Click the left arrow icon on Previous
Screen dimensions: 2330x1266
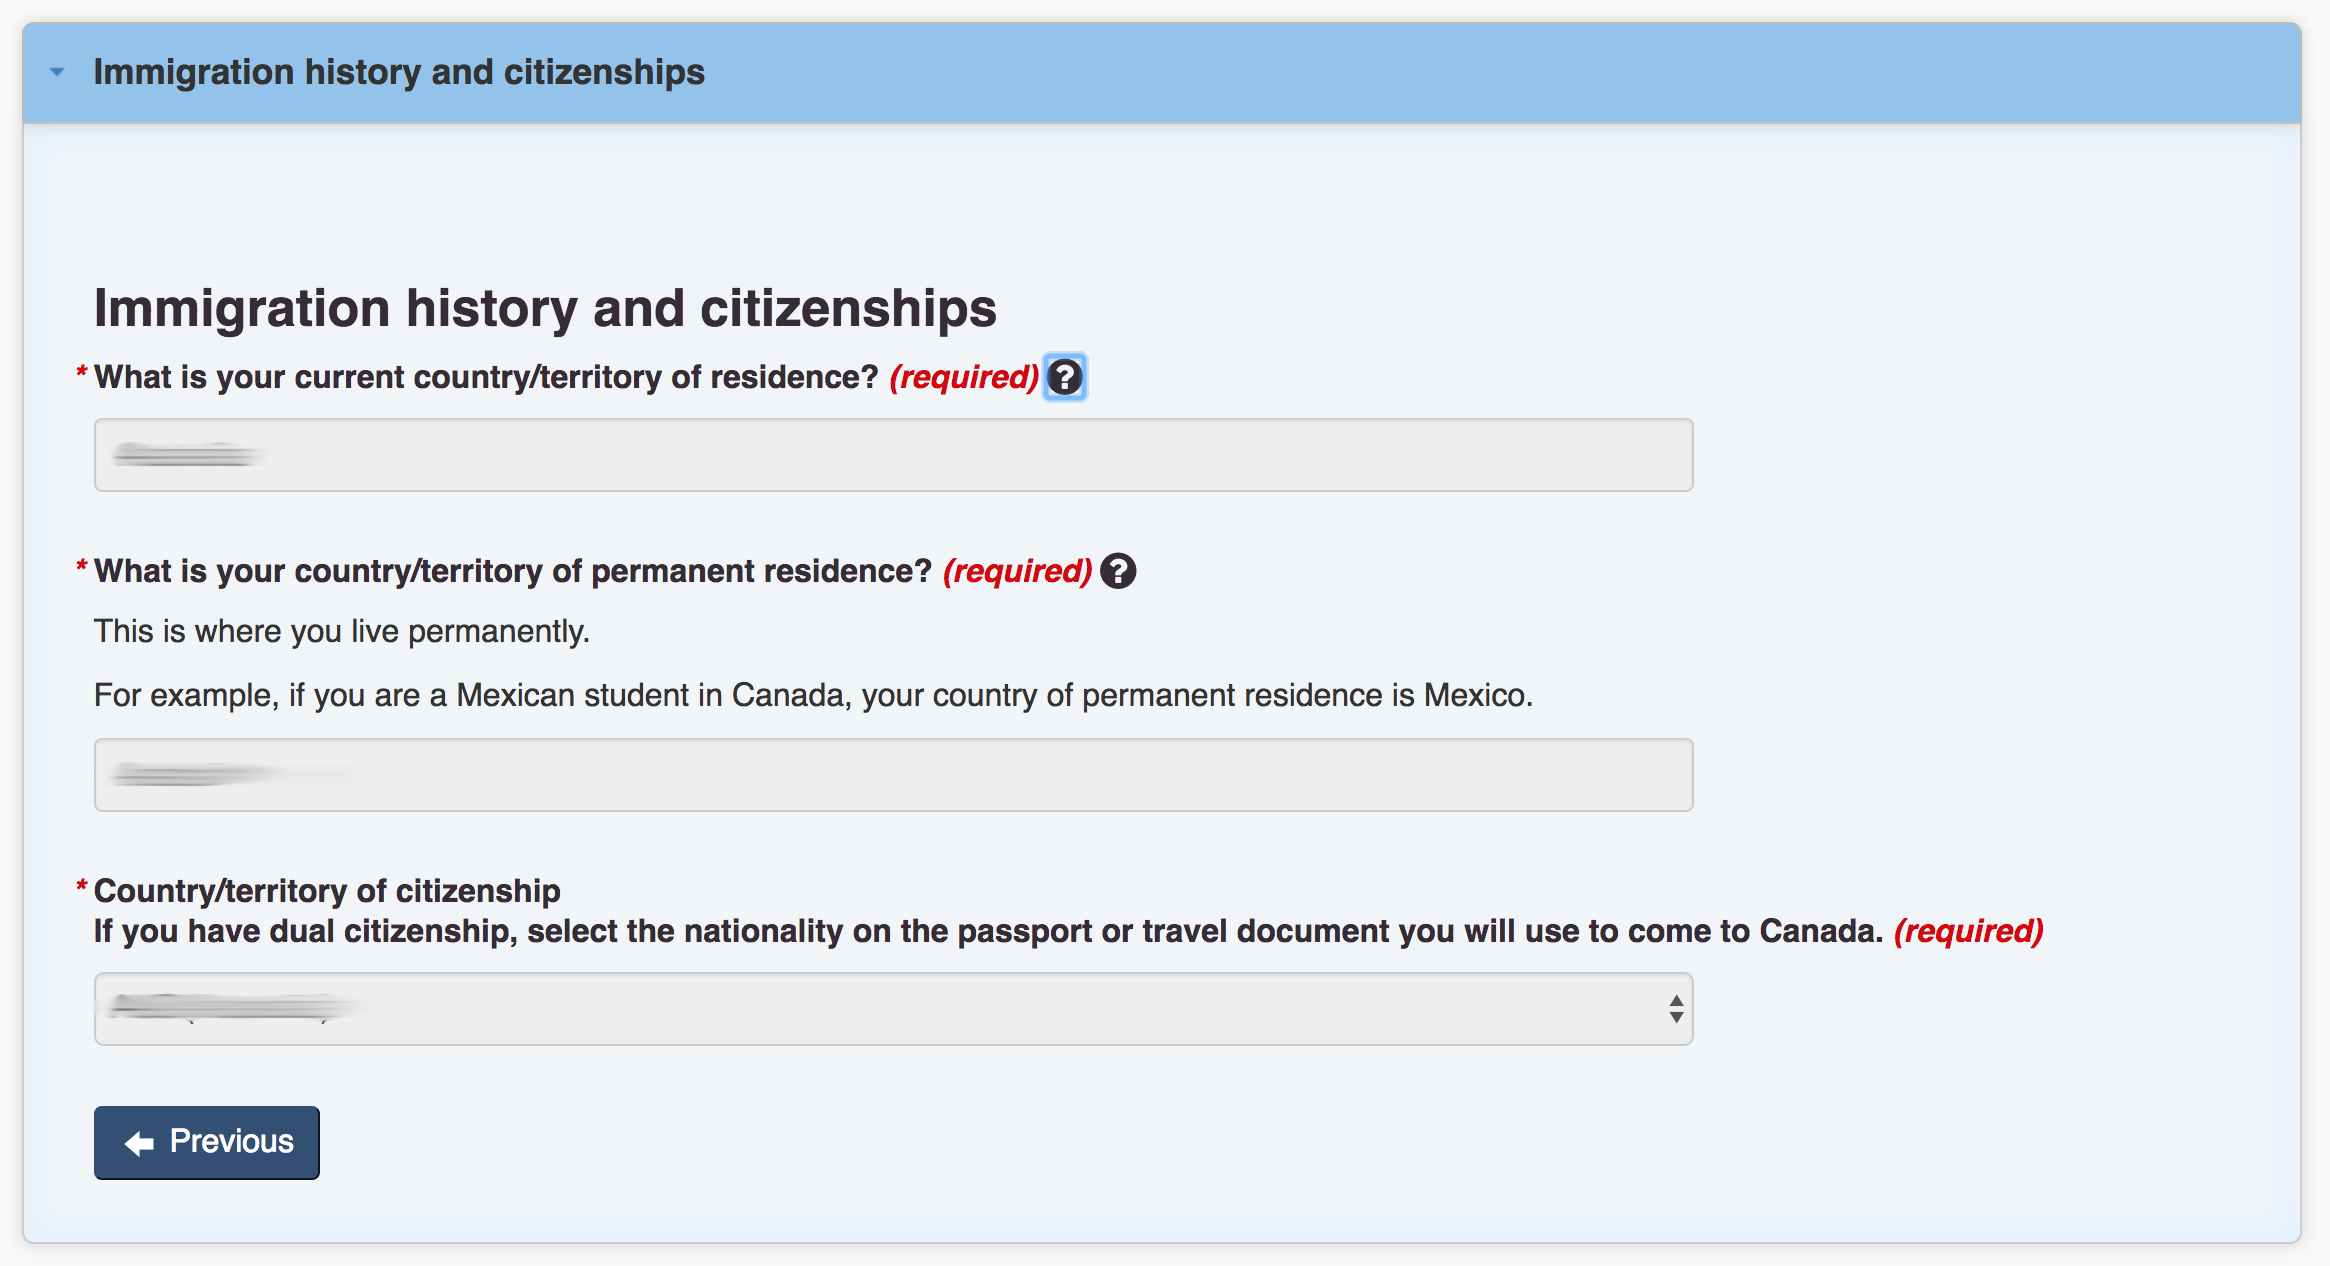139,1143
